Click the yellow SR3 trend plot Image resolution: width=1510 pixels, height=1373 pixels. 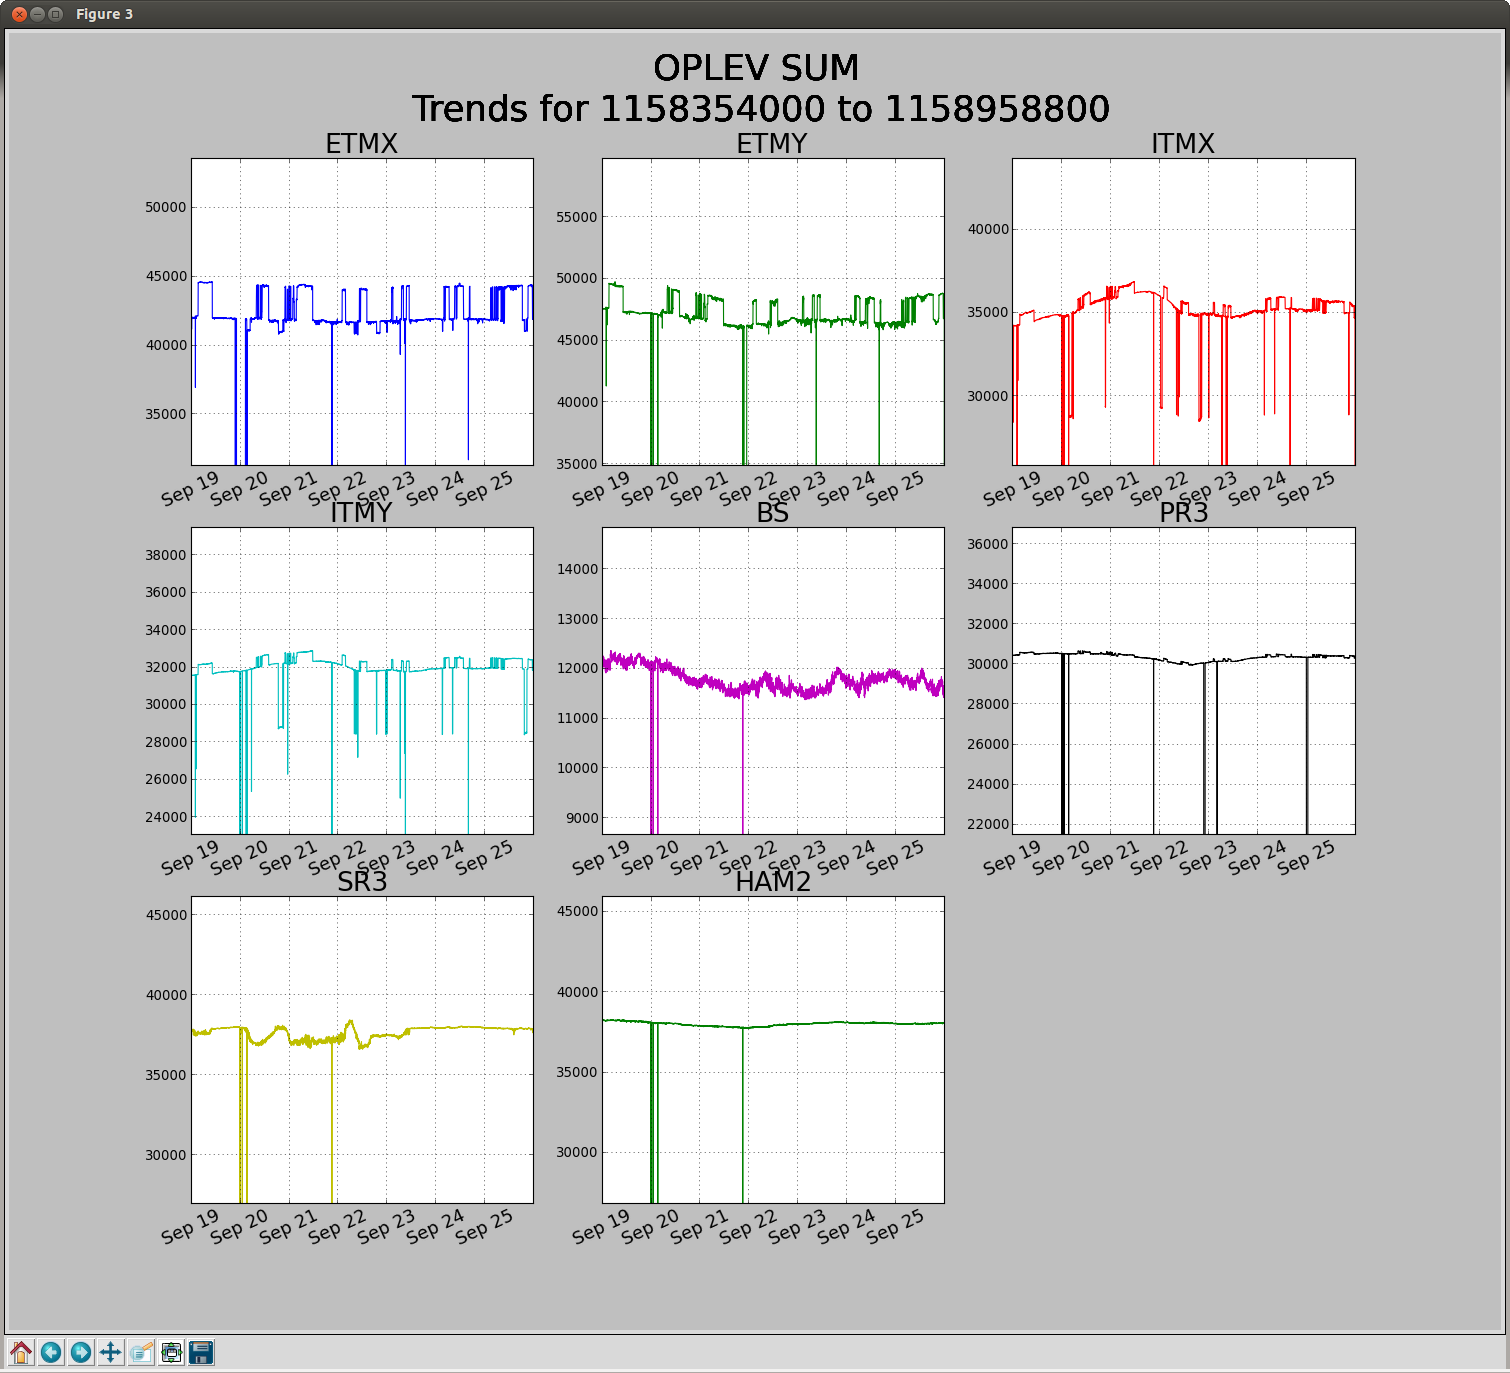pyautogui.click(x=362, y=1050)
